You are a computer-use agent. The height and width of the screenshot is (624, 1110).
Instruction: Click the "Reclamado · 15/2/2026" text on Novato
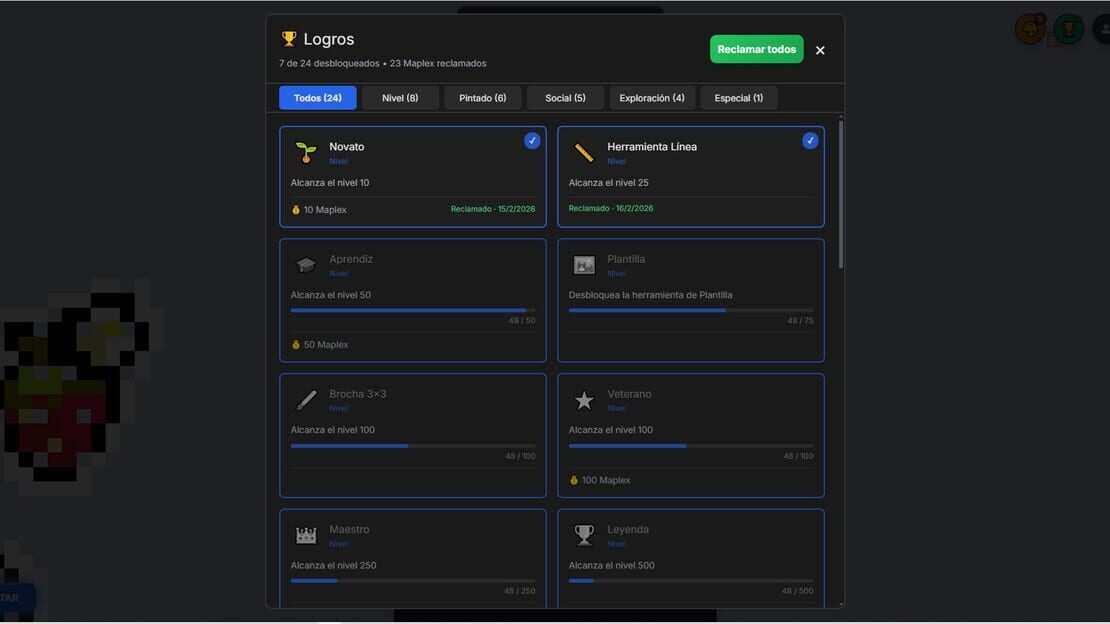point(493,209)
